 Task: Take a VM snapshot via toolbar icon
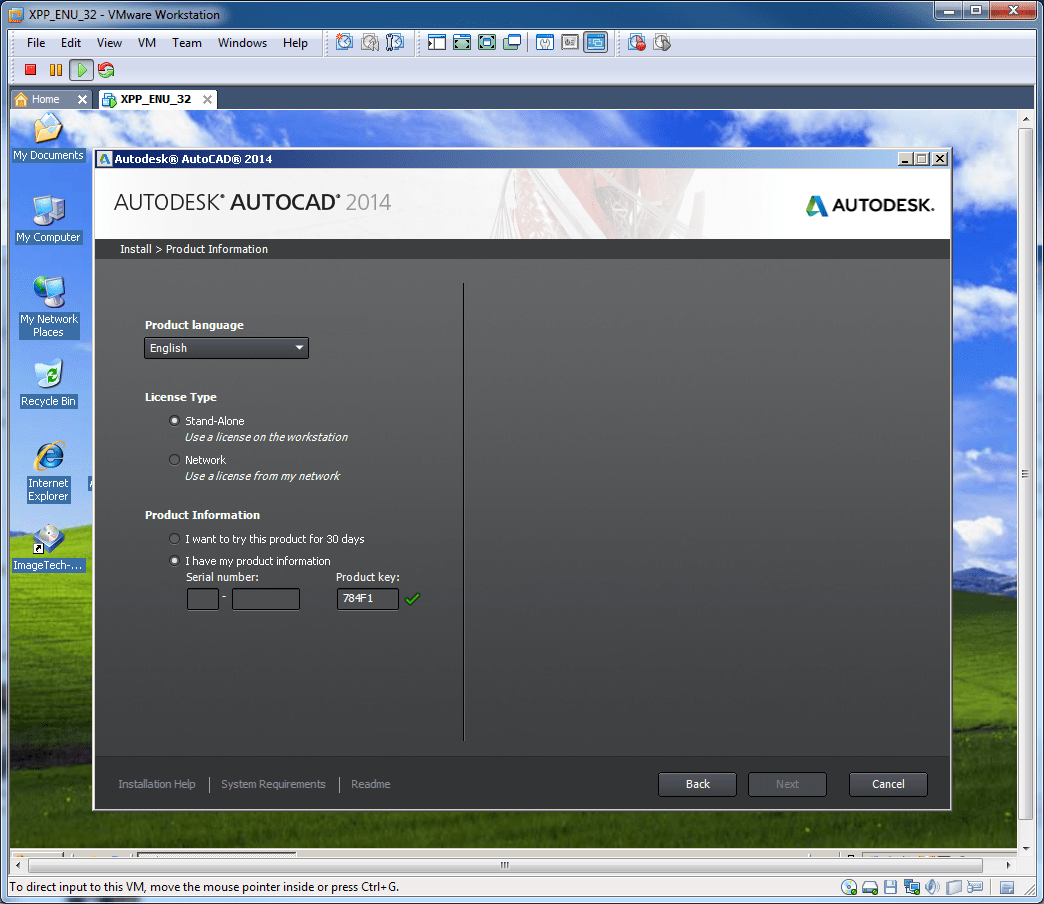coord(344,43)
